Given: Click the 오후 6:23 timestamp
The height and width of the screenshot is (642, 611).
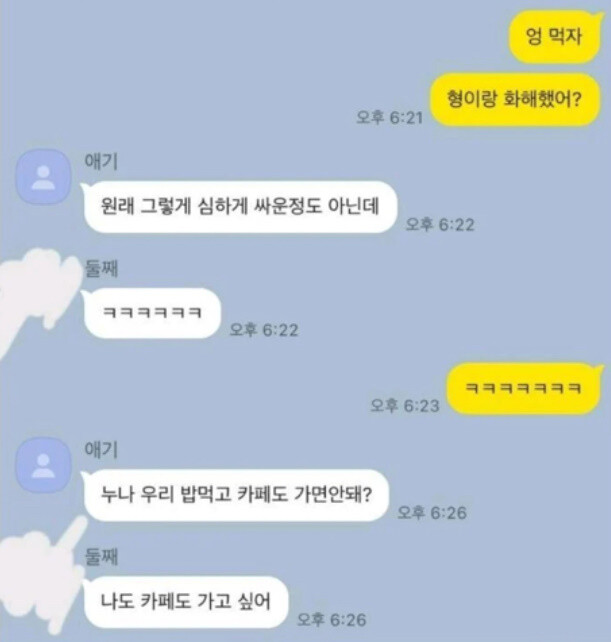Looking at the screenshot, I should (405, 406).
